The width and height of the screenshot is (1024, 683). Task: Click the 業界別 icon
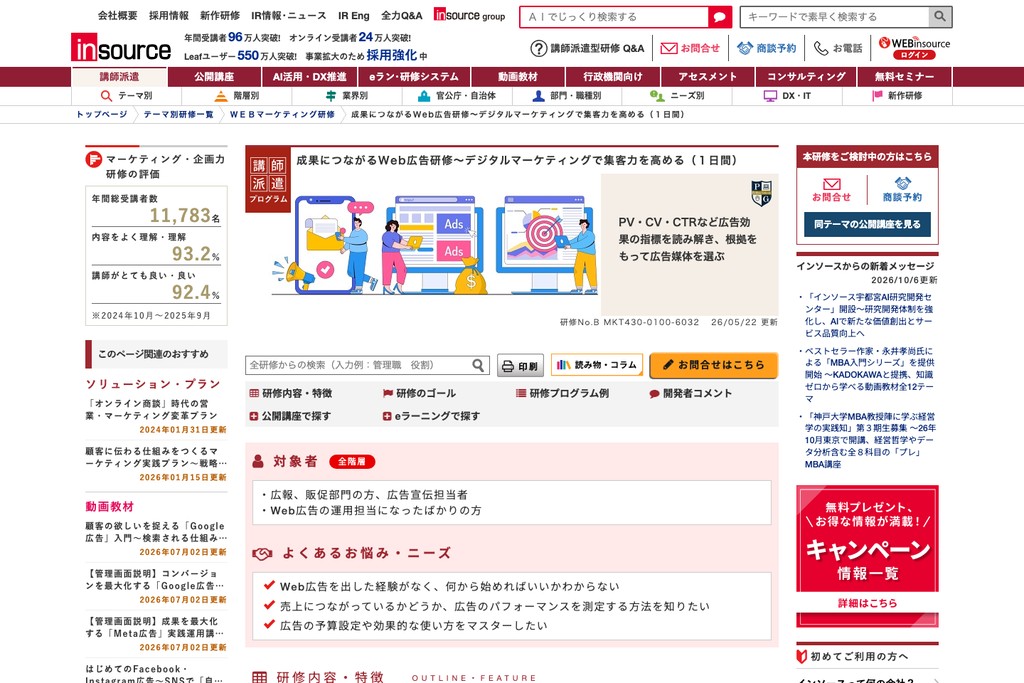click(330, 96)
